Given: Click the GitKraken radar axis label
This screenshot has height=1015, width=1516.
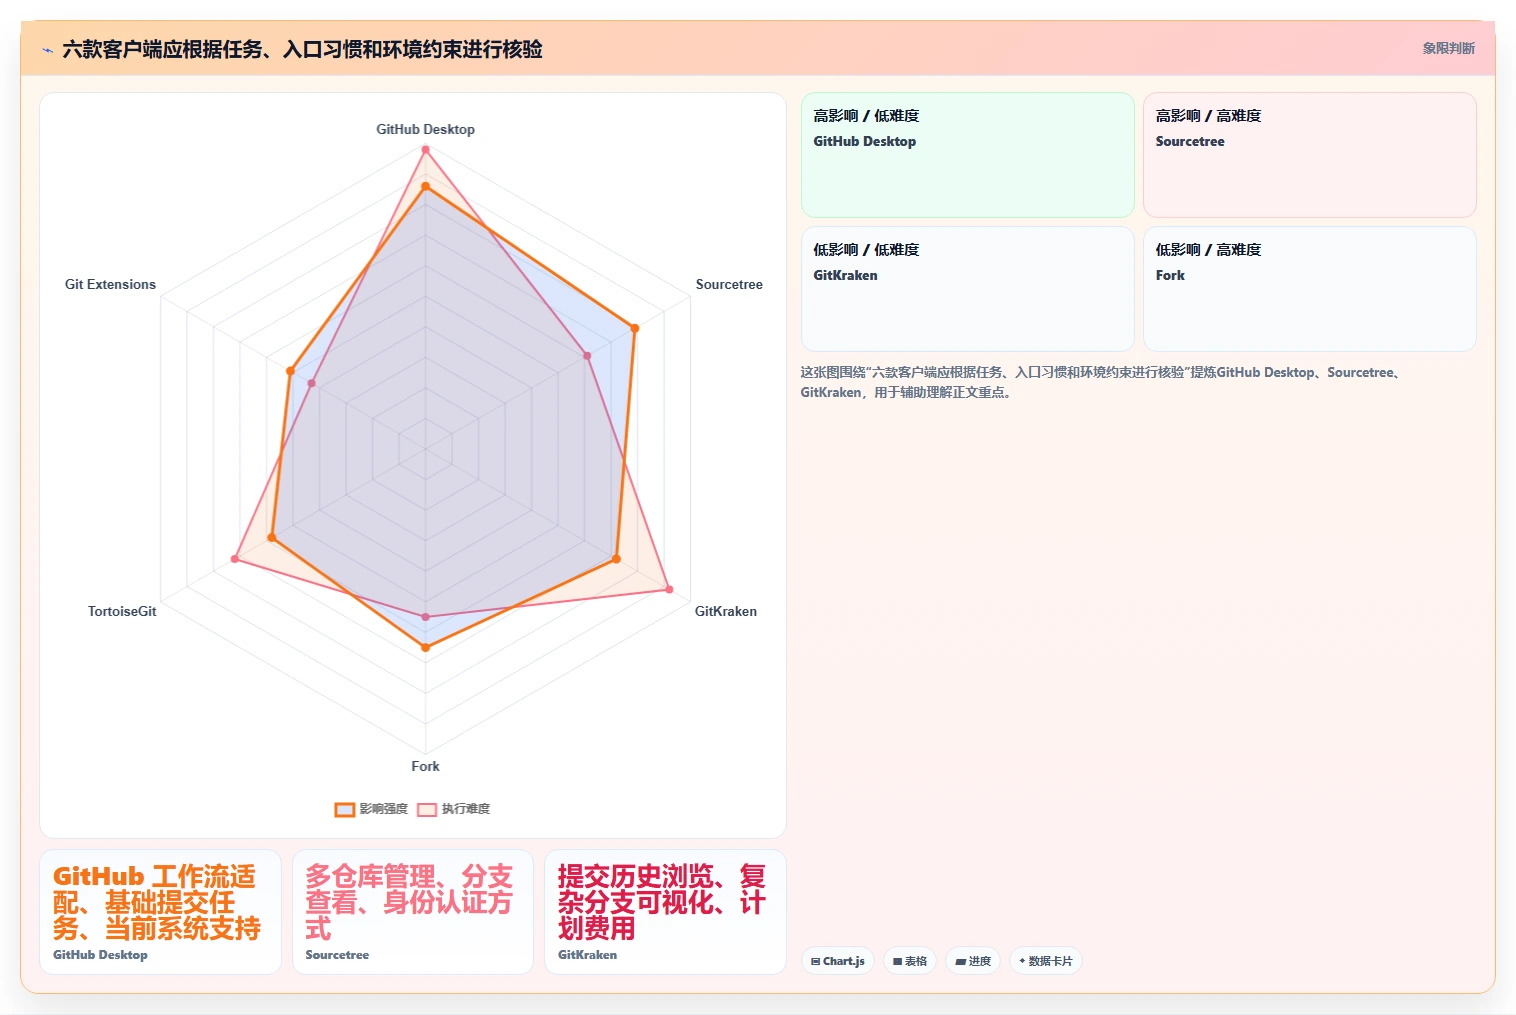Looking at the screenshot, I should click(726, 611).
